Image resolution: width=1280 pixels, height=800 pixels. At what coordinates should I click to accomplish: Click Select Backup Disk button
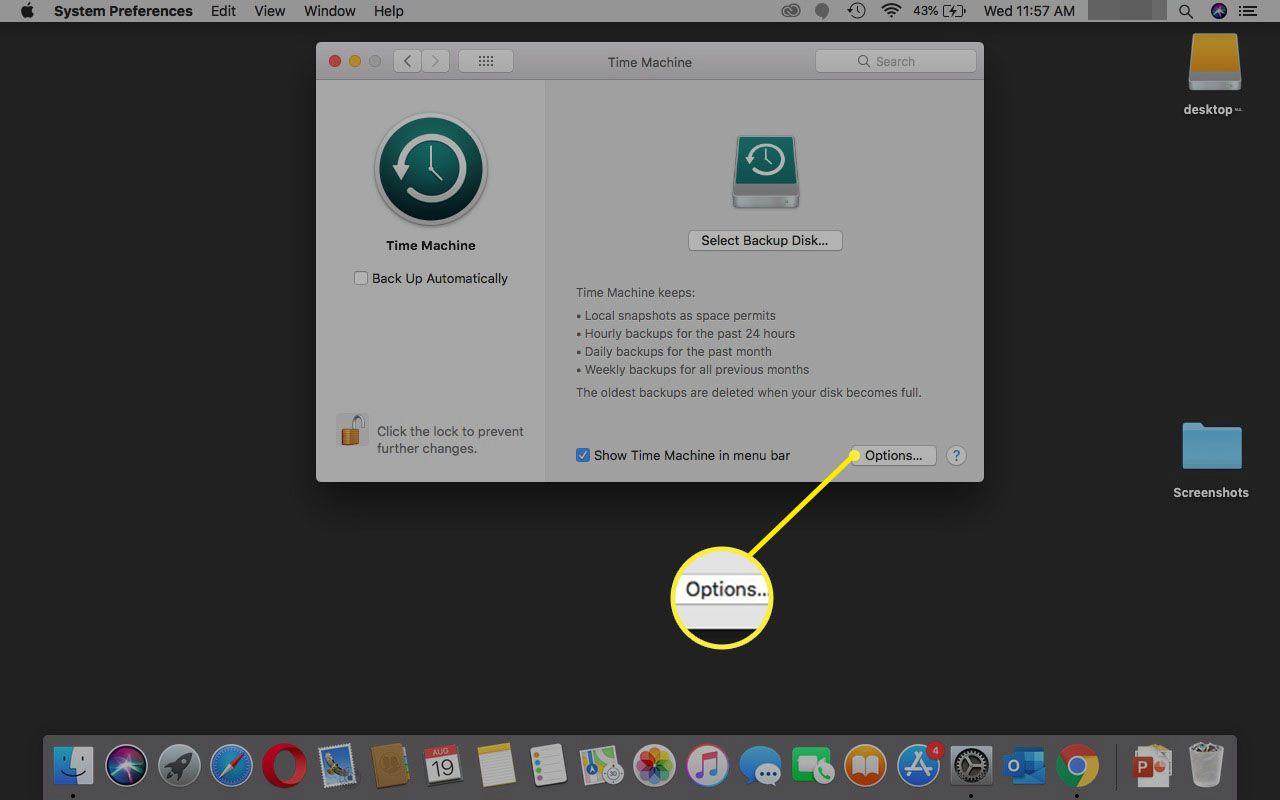coord(765,240)
